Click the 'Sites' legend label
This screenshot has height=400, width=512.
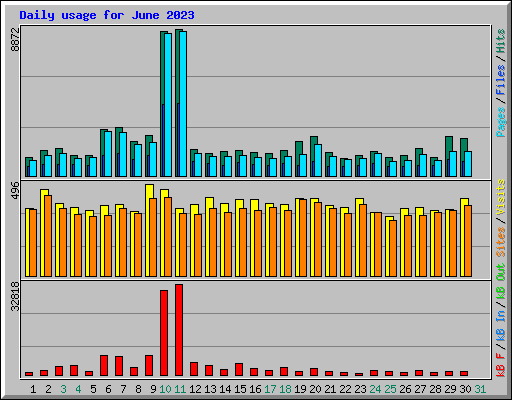[500, 241]
